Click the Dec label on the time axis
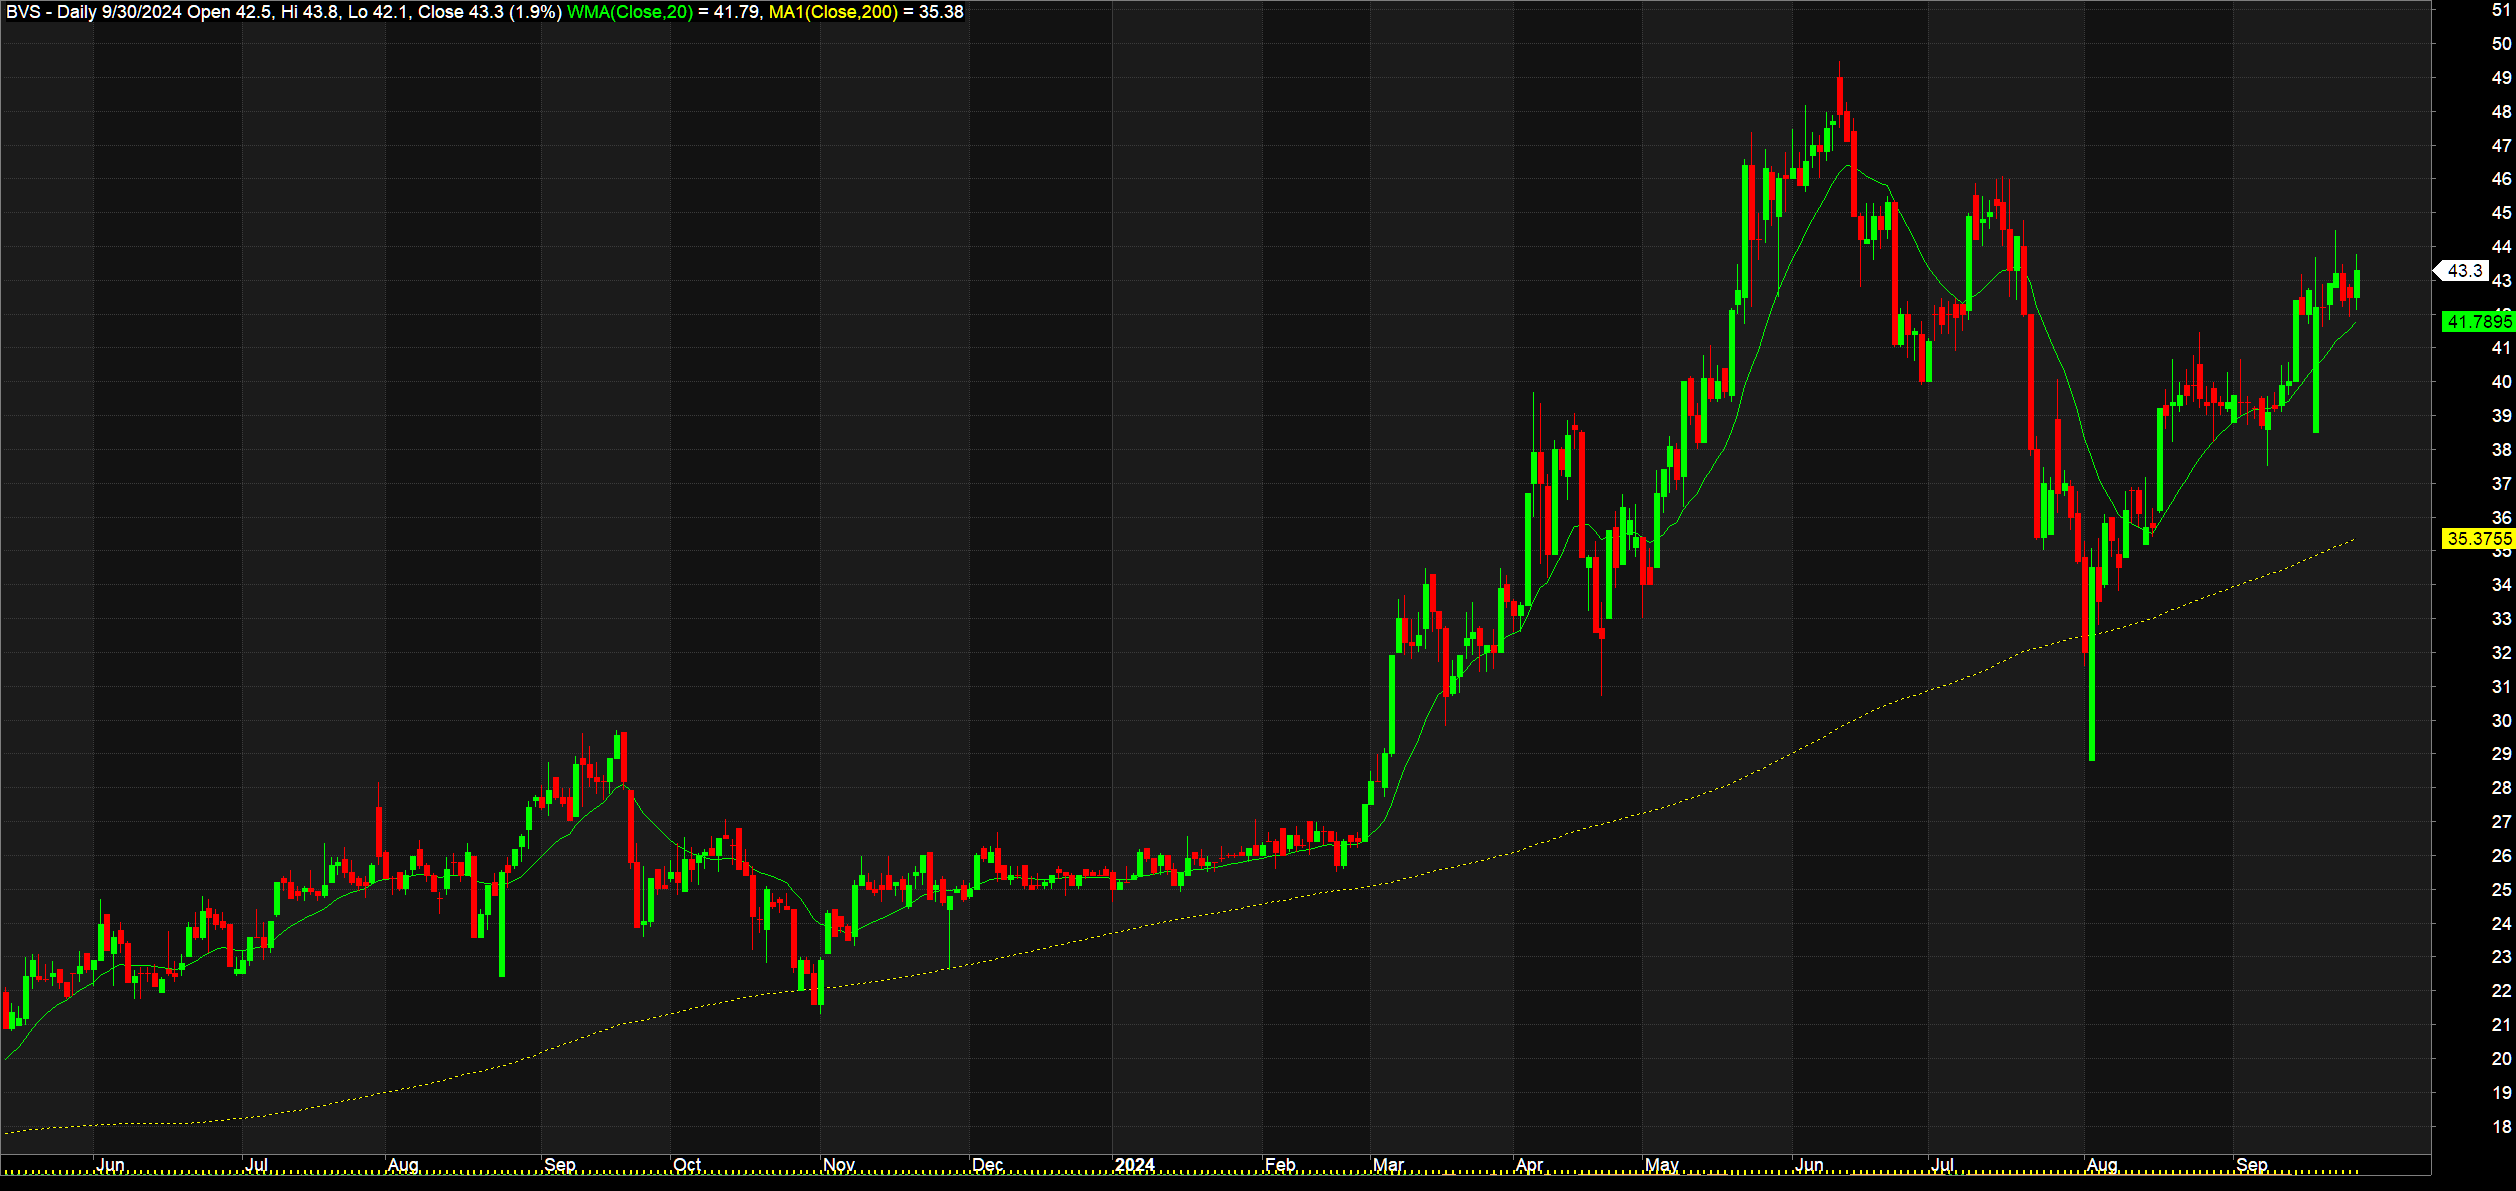 click(x=987, y=1165)
